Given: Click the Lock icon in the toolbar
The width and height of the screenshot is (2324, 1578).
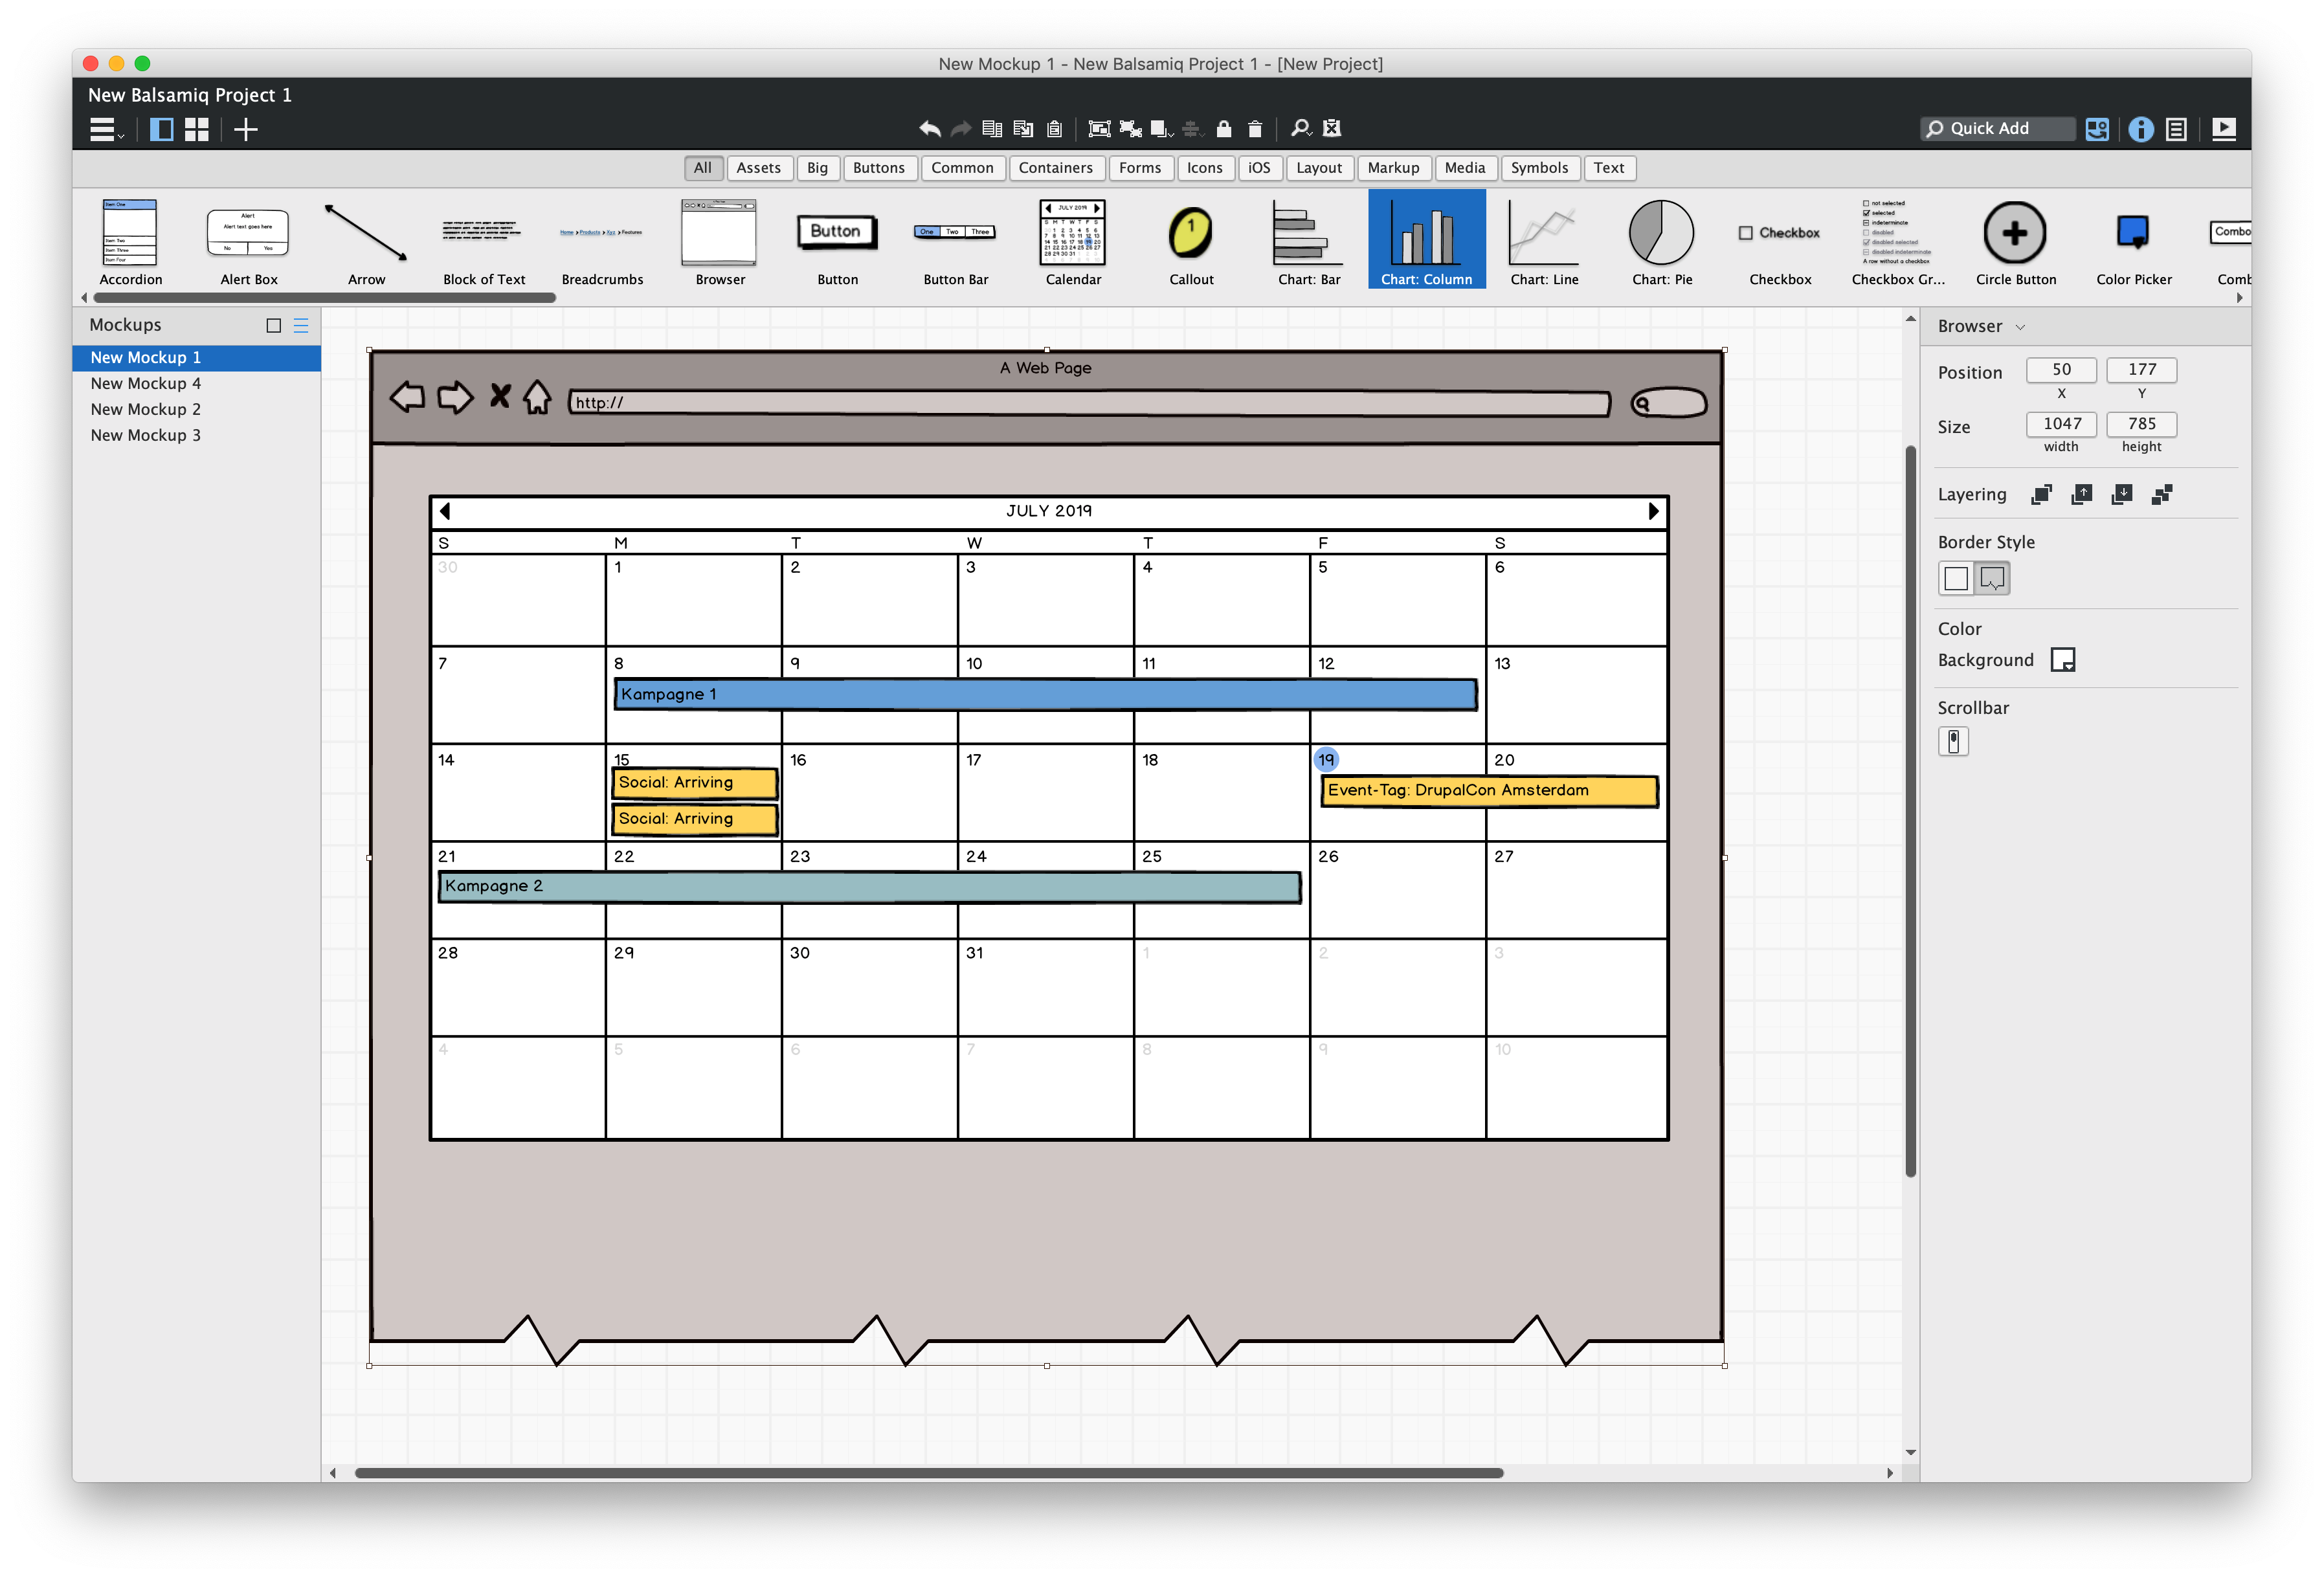Looking at the screenshot, I should pos(1223,128).
